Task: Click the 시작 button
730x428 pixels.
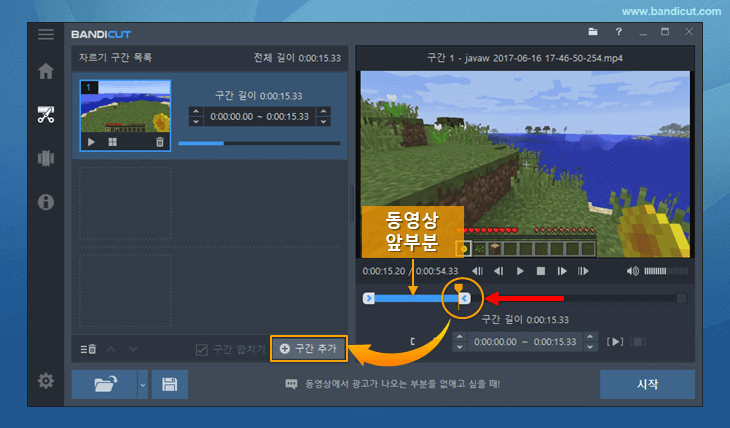Action: [647, 384]
